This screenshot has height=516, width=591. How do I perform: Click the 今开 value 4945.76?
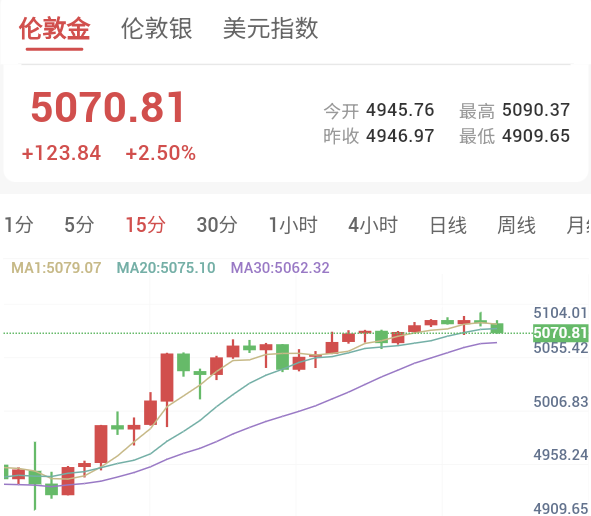[x=400, y=110]
